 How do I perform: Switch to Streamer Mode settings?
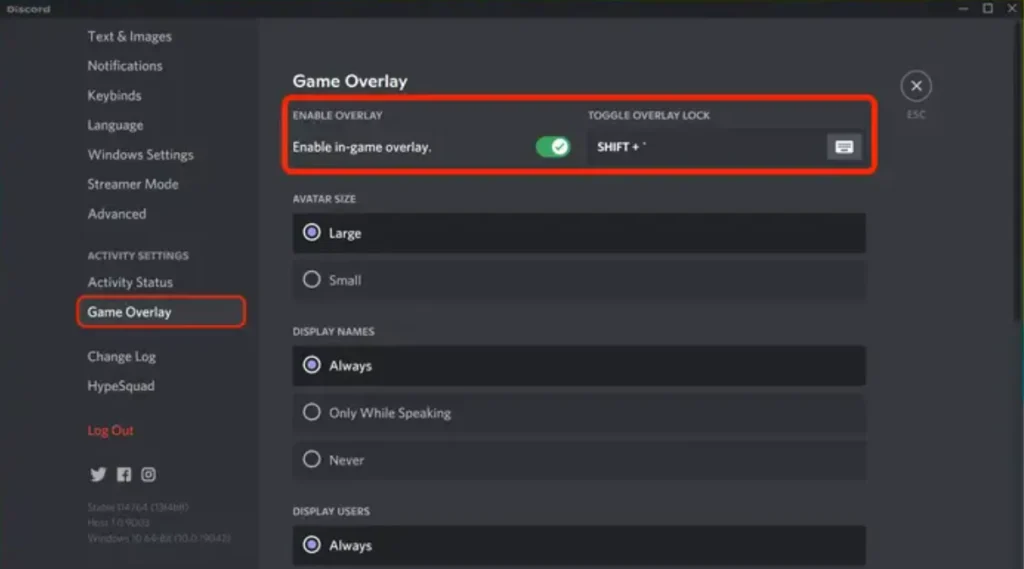point(133,184)
